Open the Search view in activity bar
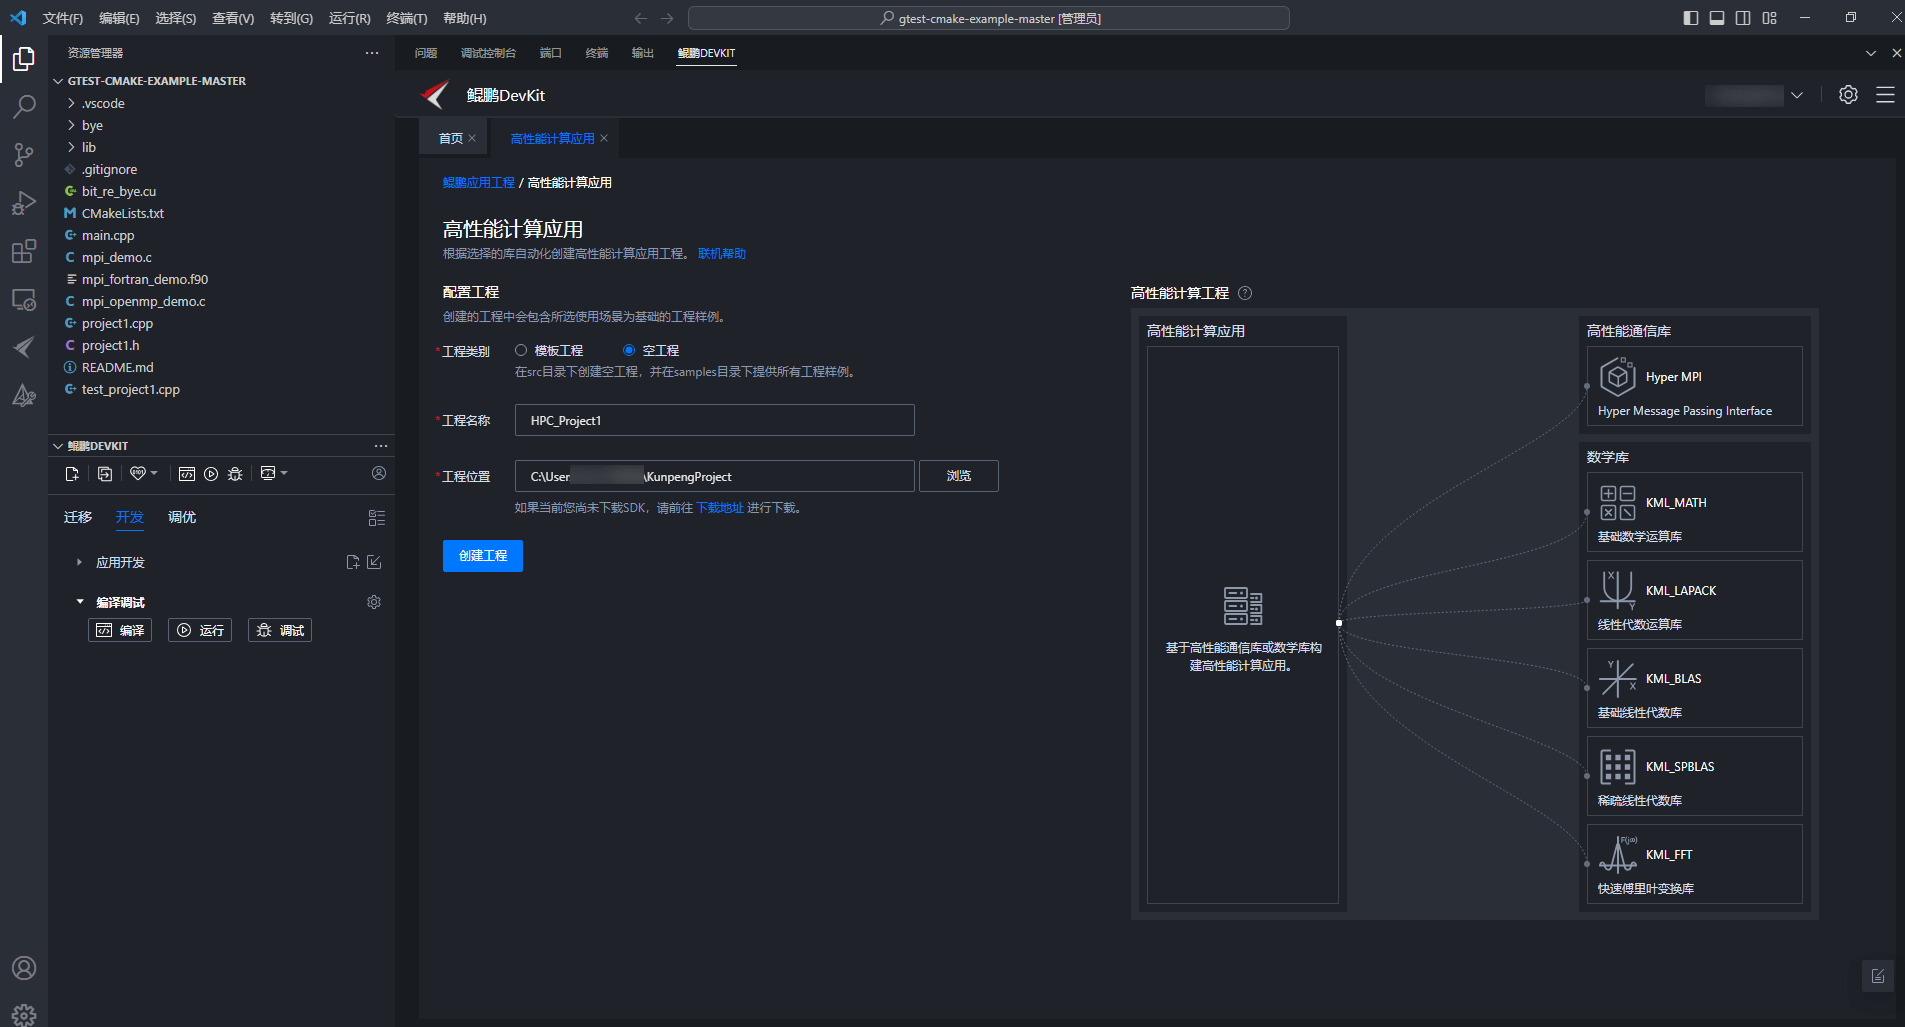 point(24,106)
